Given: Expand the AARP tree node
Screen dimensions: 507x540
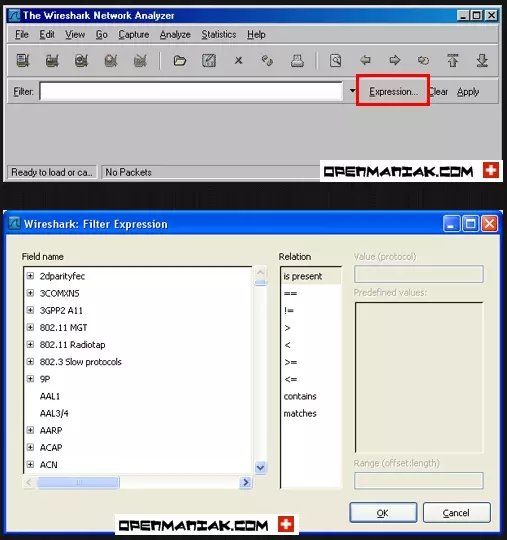Looking at the screenshot, I should pyautogui.click(x=30, y=430).
